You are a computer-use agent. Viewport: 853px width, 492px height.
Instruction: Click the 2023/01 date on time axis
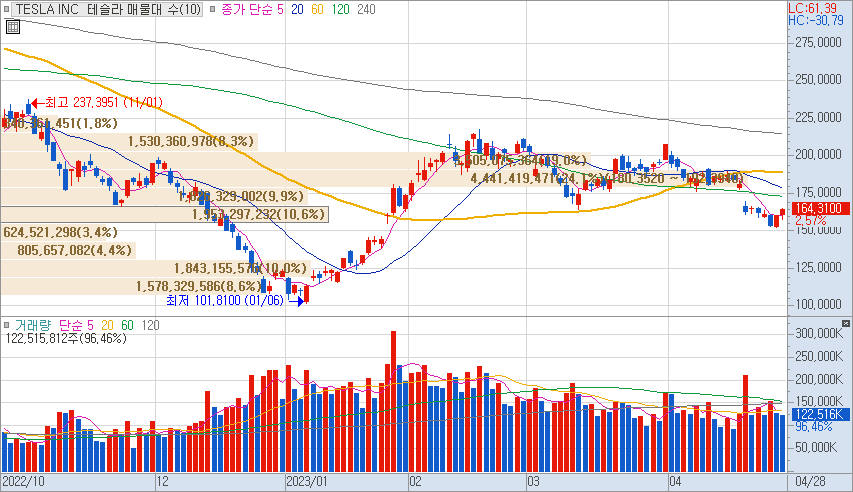(x=307, y=482)
